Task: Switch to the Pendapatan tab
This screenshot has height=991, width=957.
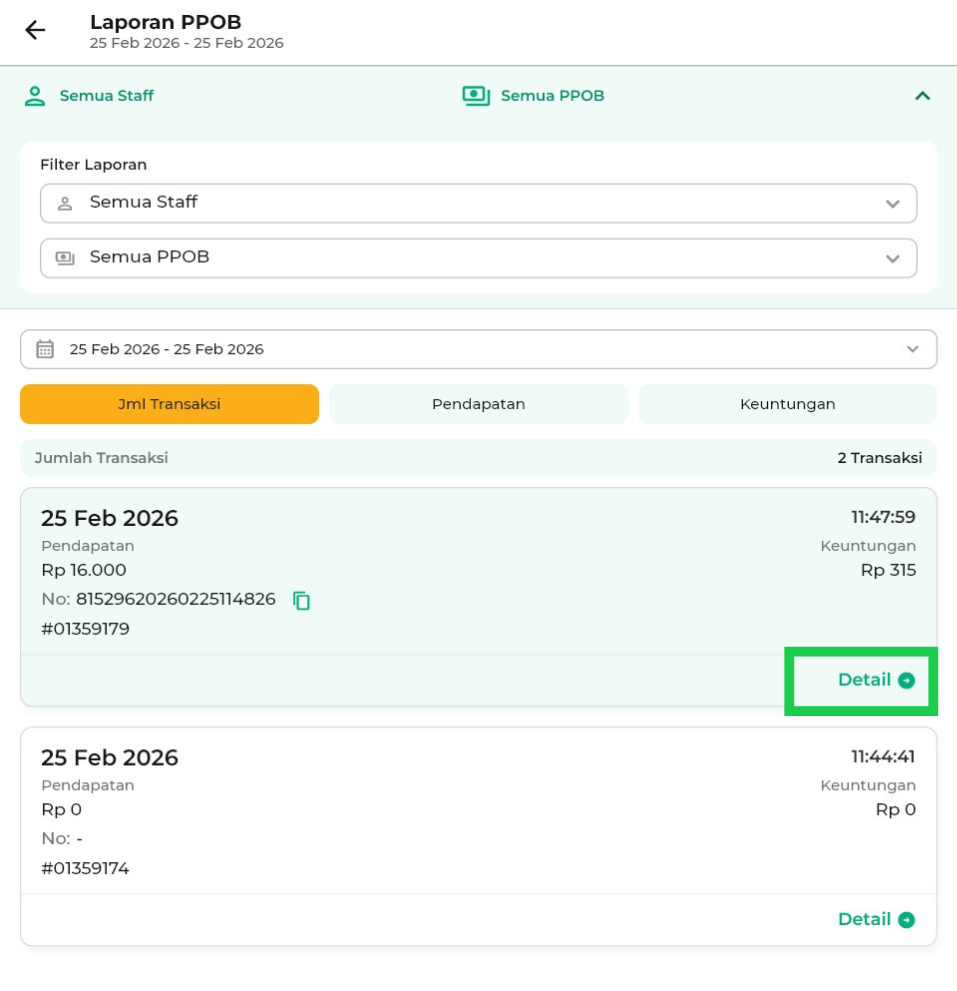Action: point(478,404)
